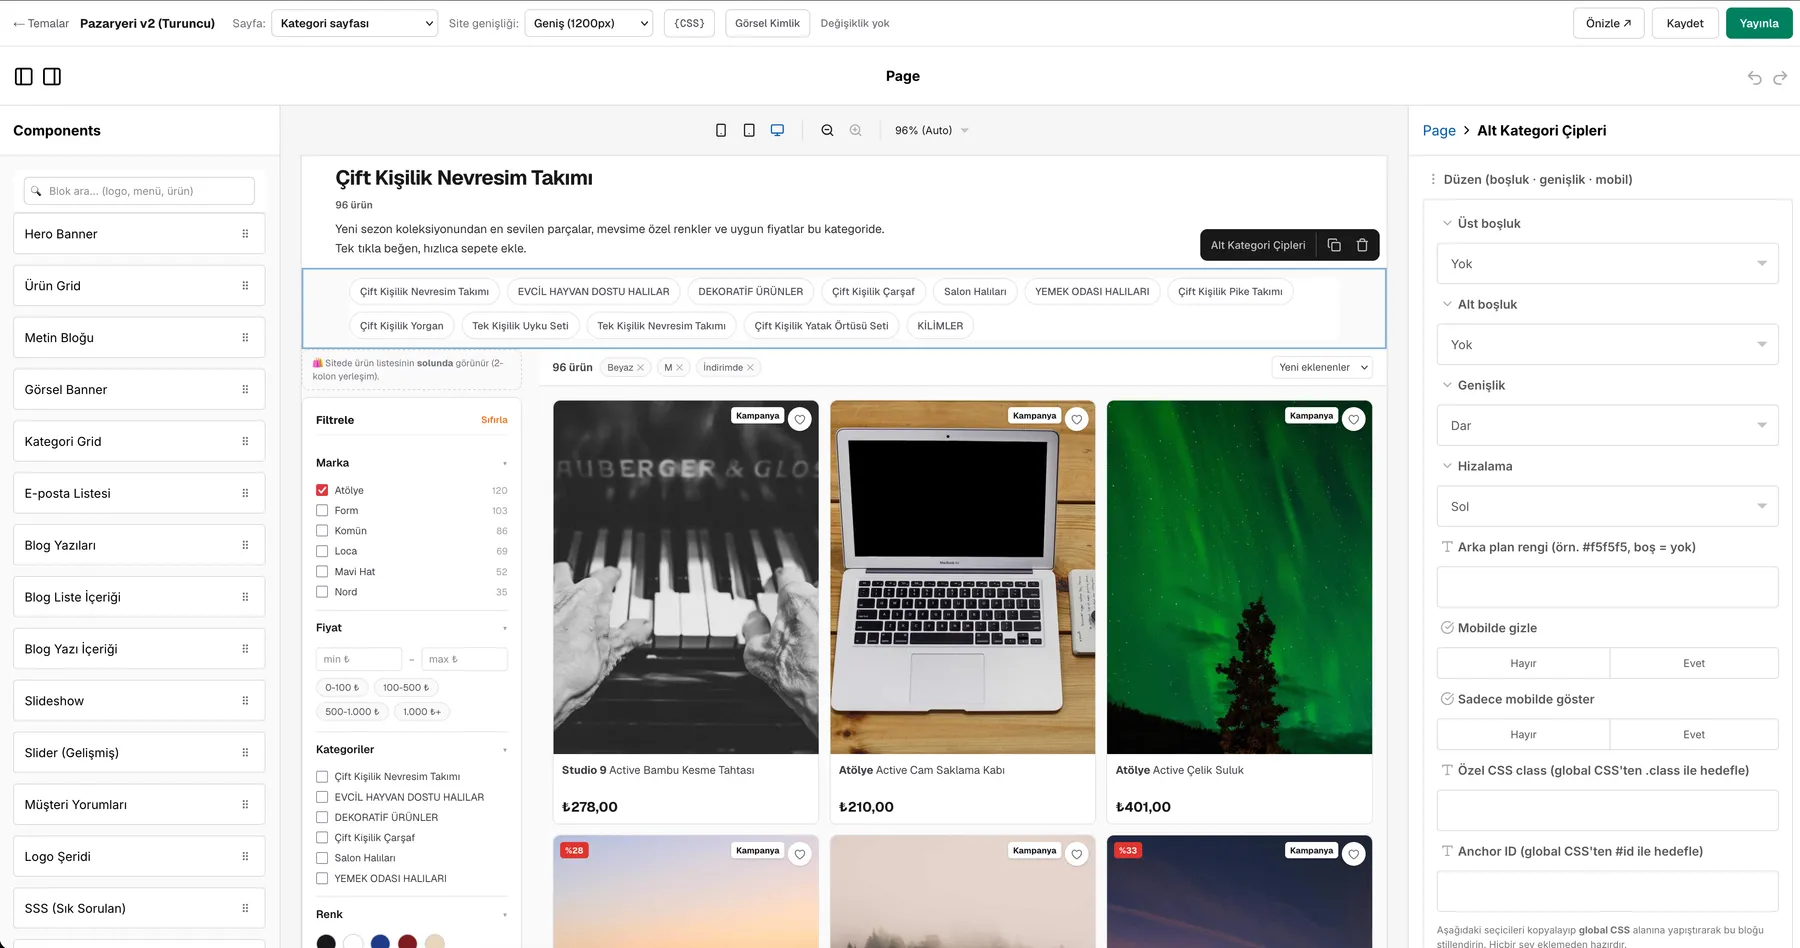Click the undo arrow icon
This screenshot has height=948, width=1800.
(1754, 78)
